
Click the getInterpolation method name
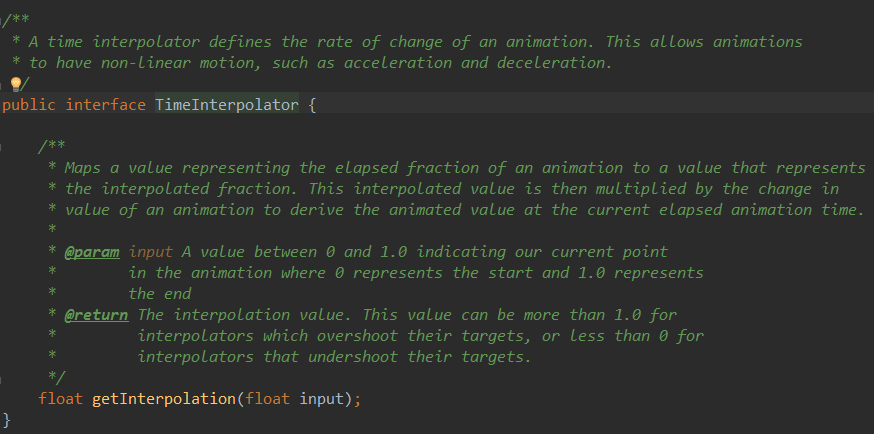coord(164,399)
